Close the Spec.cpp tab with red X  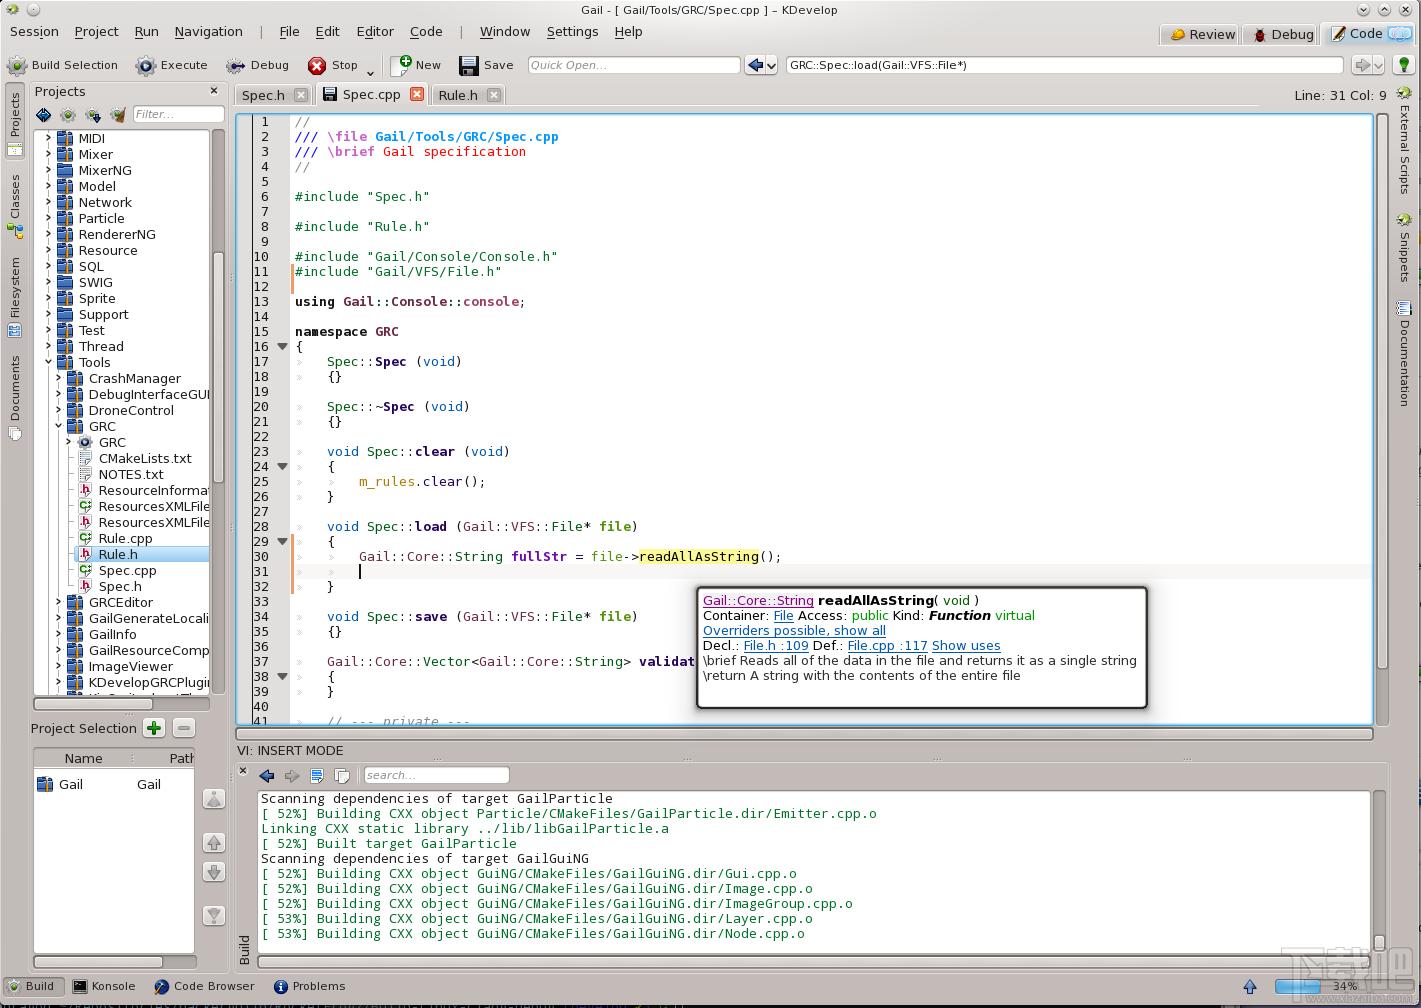417,94
